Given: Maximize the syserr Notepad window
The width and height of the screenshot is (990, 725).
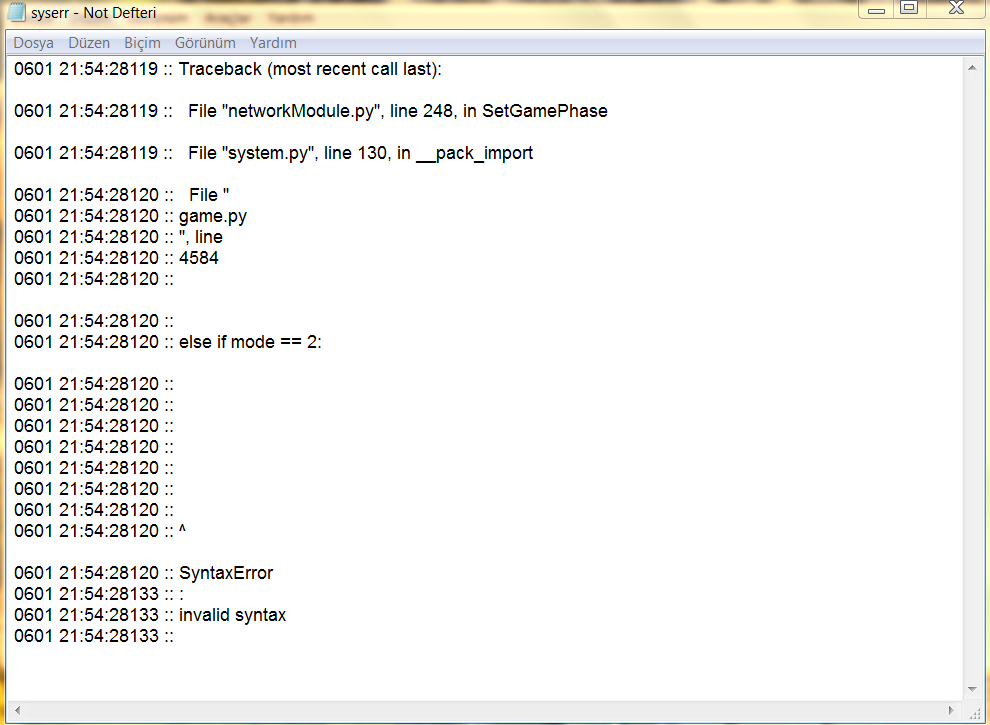Looking at the screenshot, I should tap(909, 8).
